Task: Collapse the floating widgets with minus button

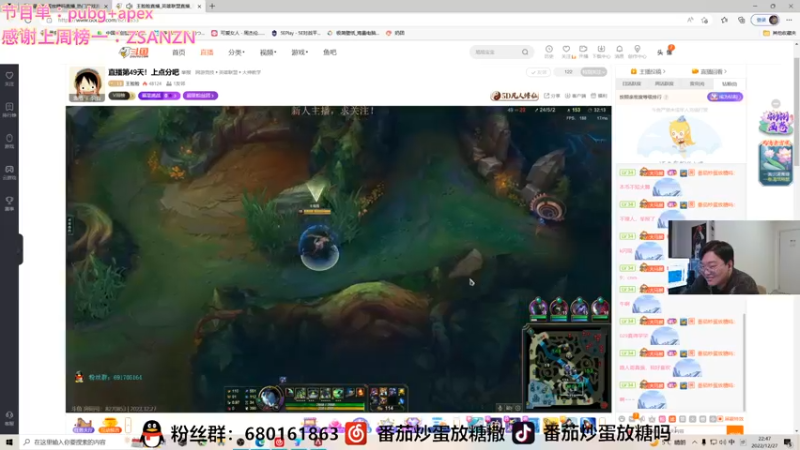Action: pyautogui.click(x=776, y=104)
